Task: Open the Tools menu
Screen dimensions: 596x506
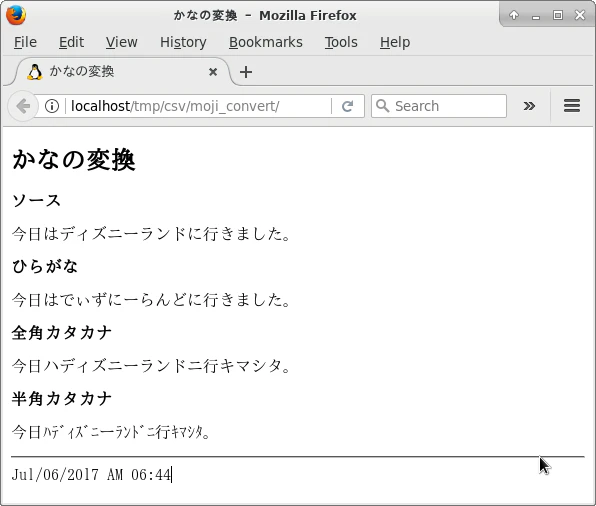Action: click(341, 42)
